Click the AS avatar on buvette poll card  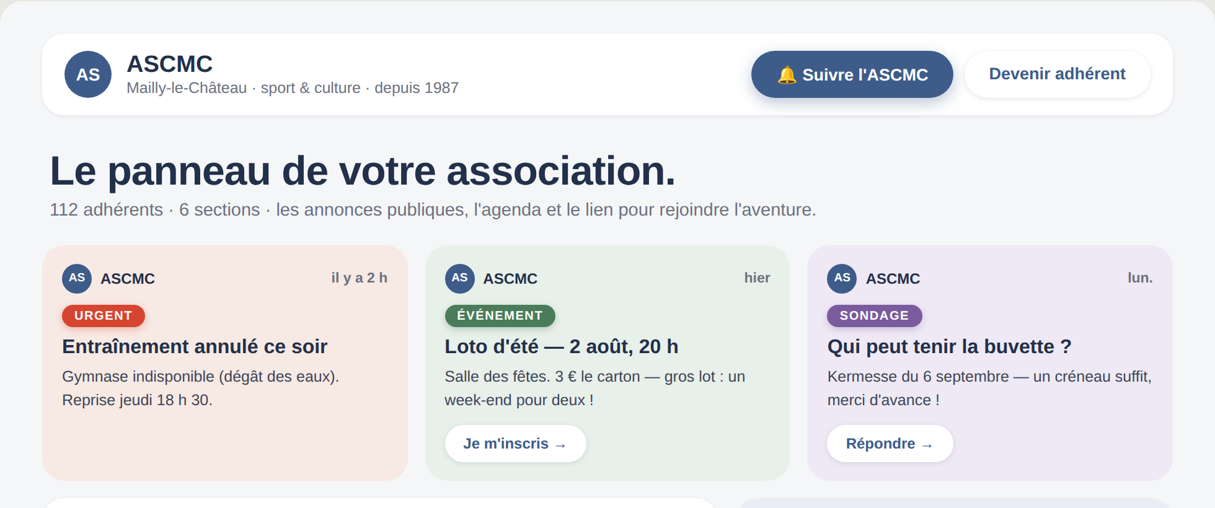coord(842,278)
